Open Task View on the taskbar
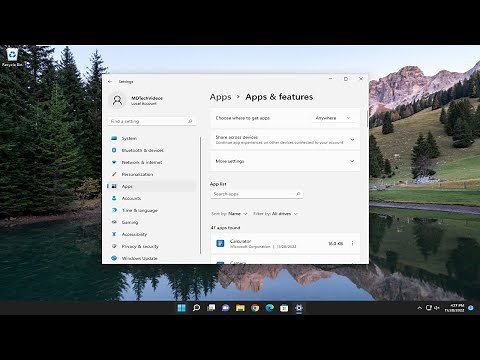This screenshot has height=360, width=480. click(x=211, y=308)
